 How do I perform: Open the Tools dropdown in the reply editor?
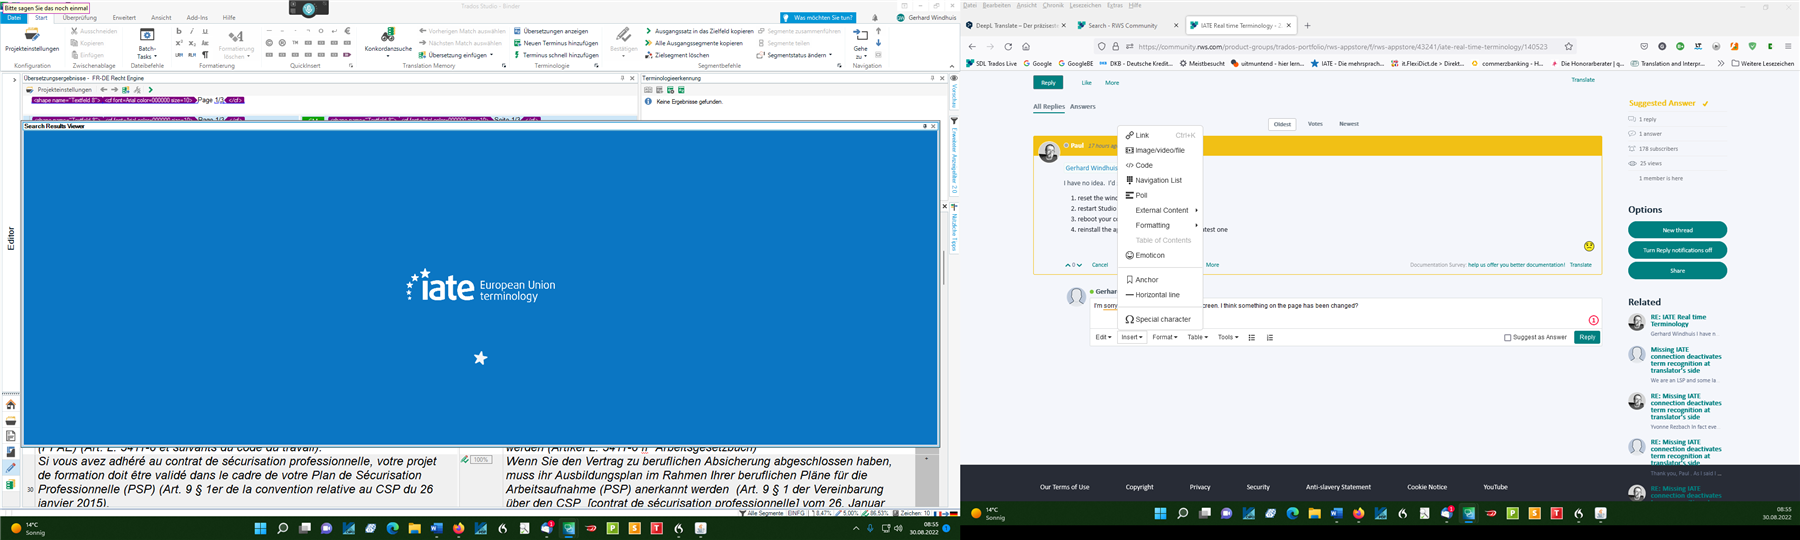click(x=1228, y=337)
